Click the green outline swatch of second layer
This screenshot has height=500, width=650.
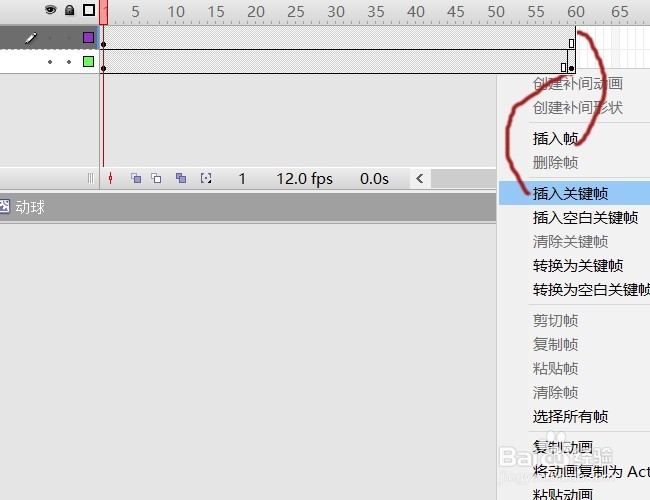pos(88,62)
